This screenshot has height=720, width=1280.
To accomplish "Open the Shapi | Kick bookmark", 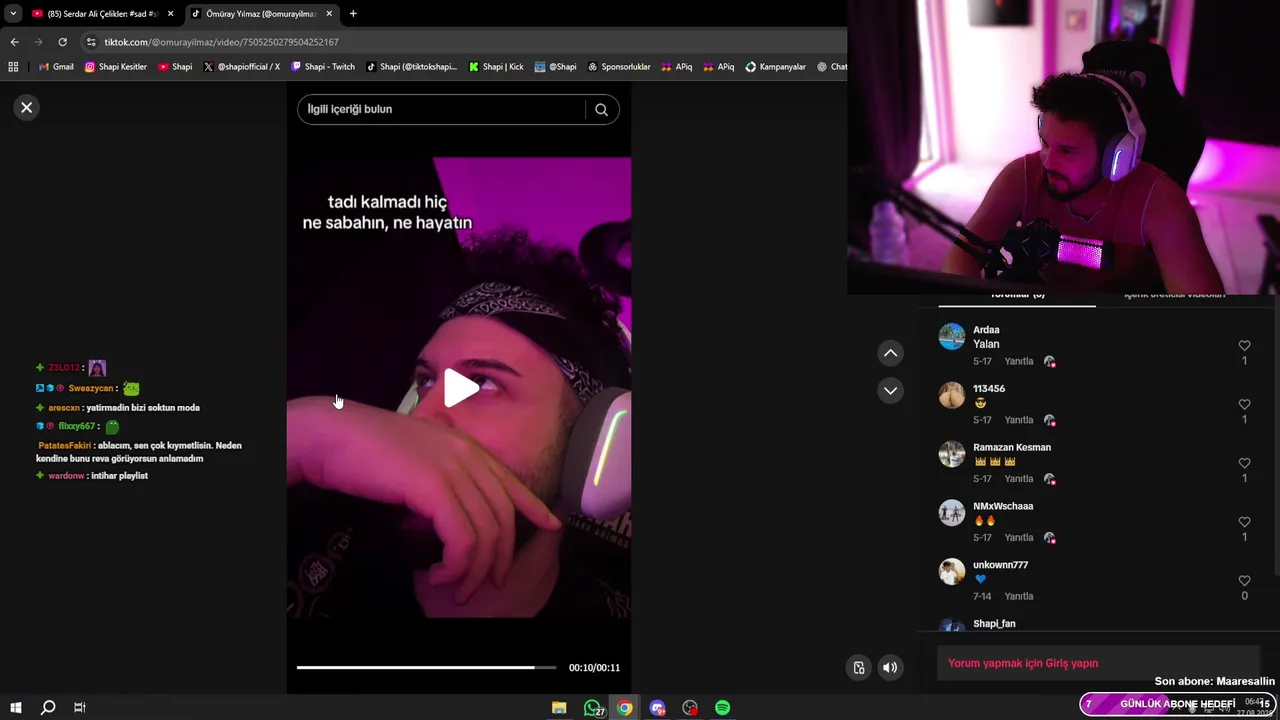I will [496, 67].
